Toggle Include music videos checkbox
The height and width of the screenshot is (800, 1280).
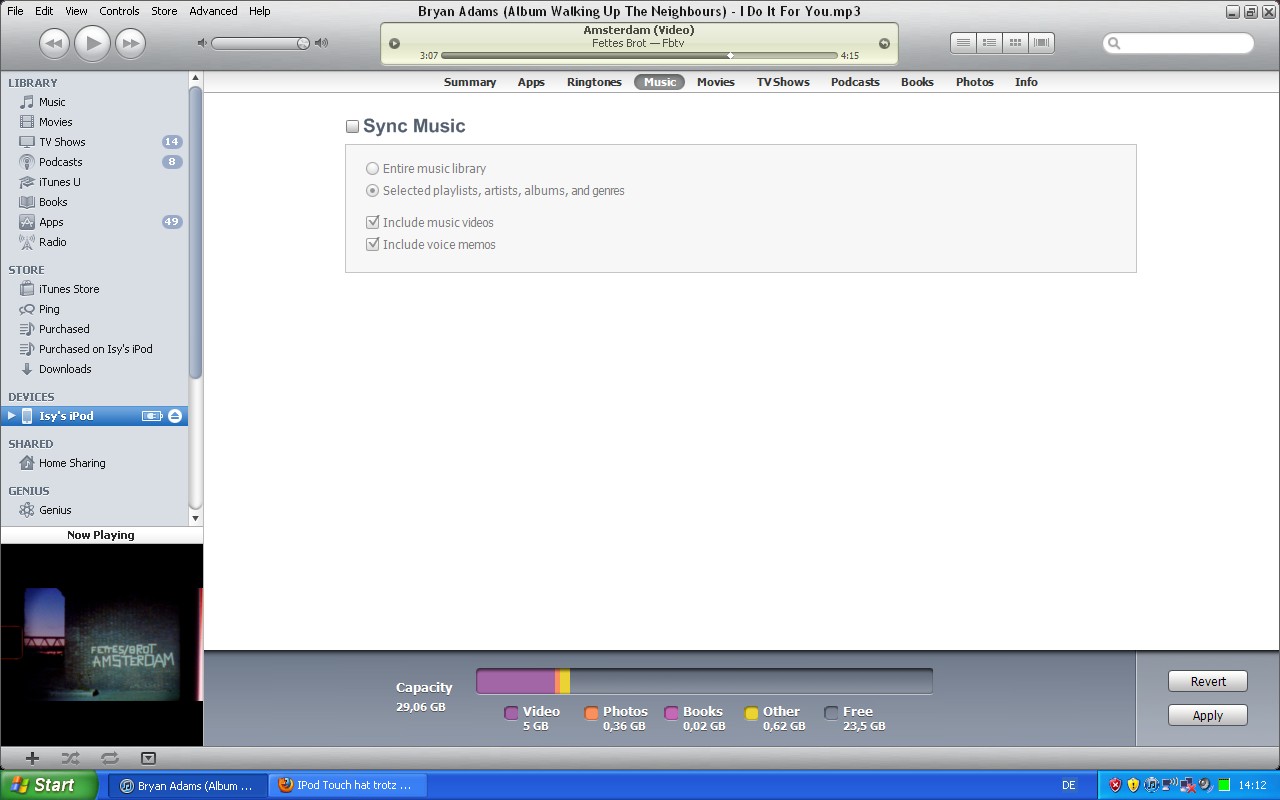372,222
